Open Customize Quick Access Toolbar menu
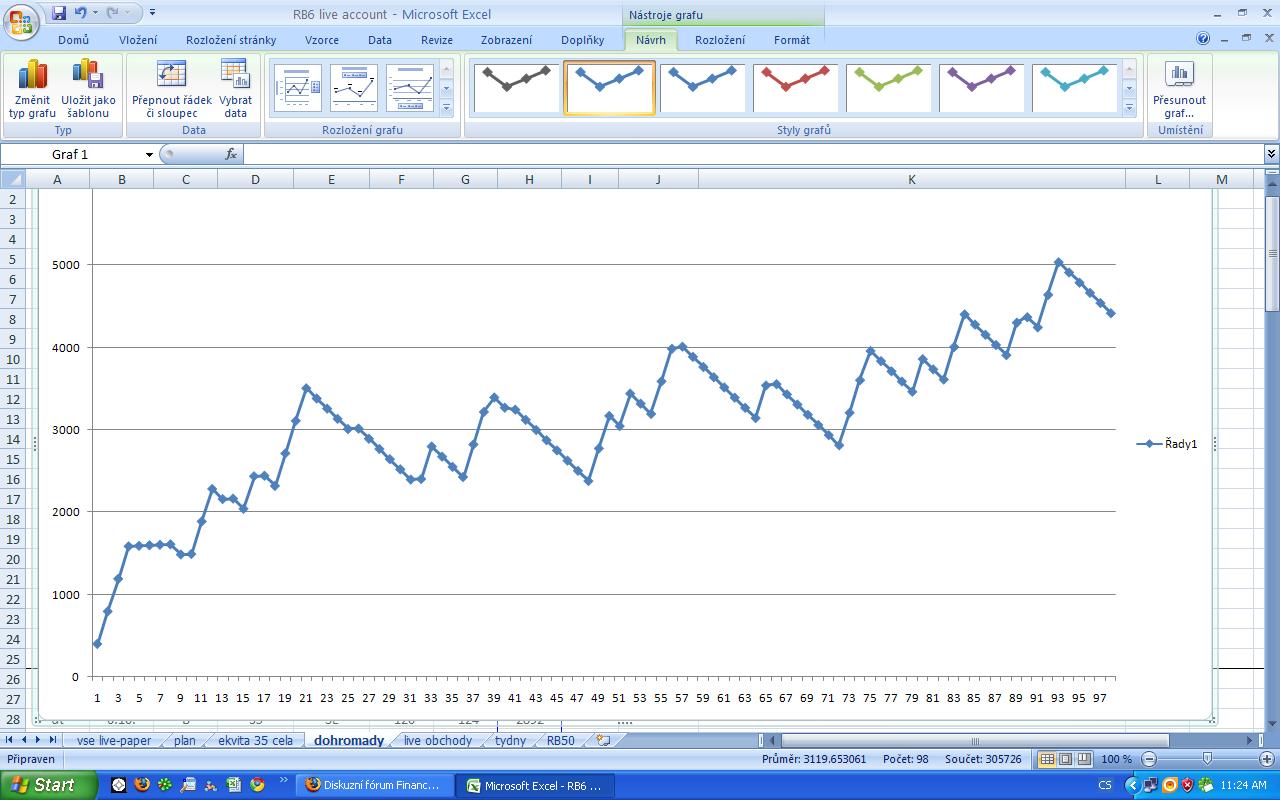1280x800 pixels. pyautogui.click(x=153, y=13)
